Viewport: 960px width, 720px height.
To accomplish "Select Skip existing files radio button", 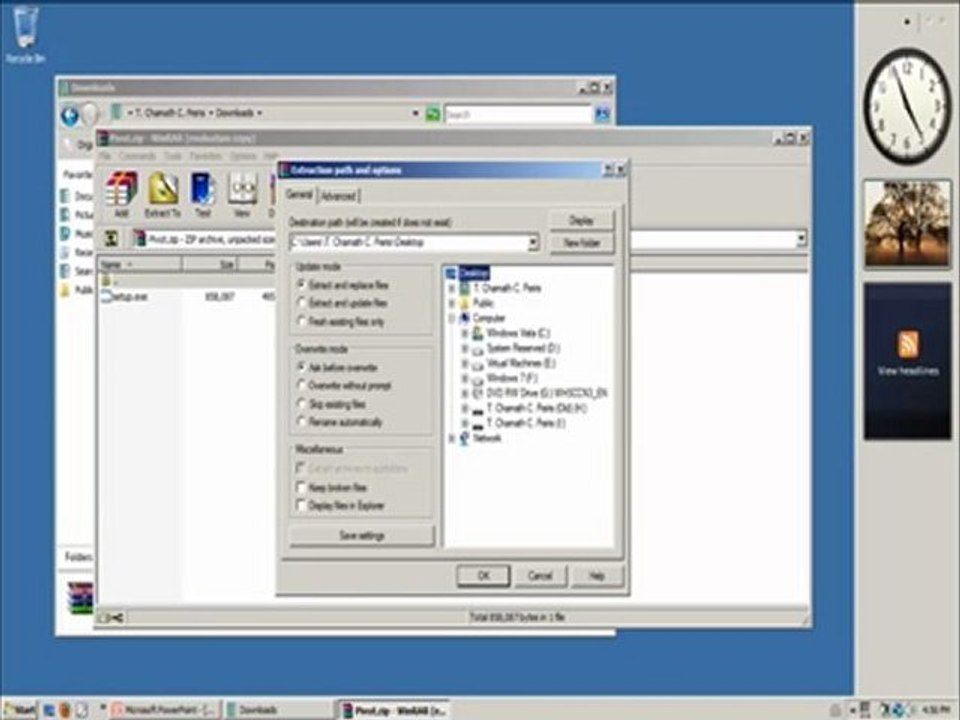I will (x=301, y=404).
